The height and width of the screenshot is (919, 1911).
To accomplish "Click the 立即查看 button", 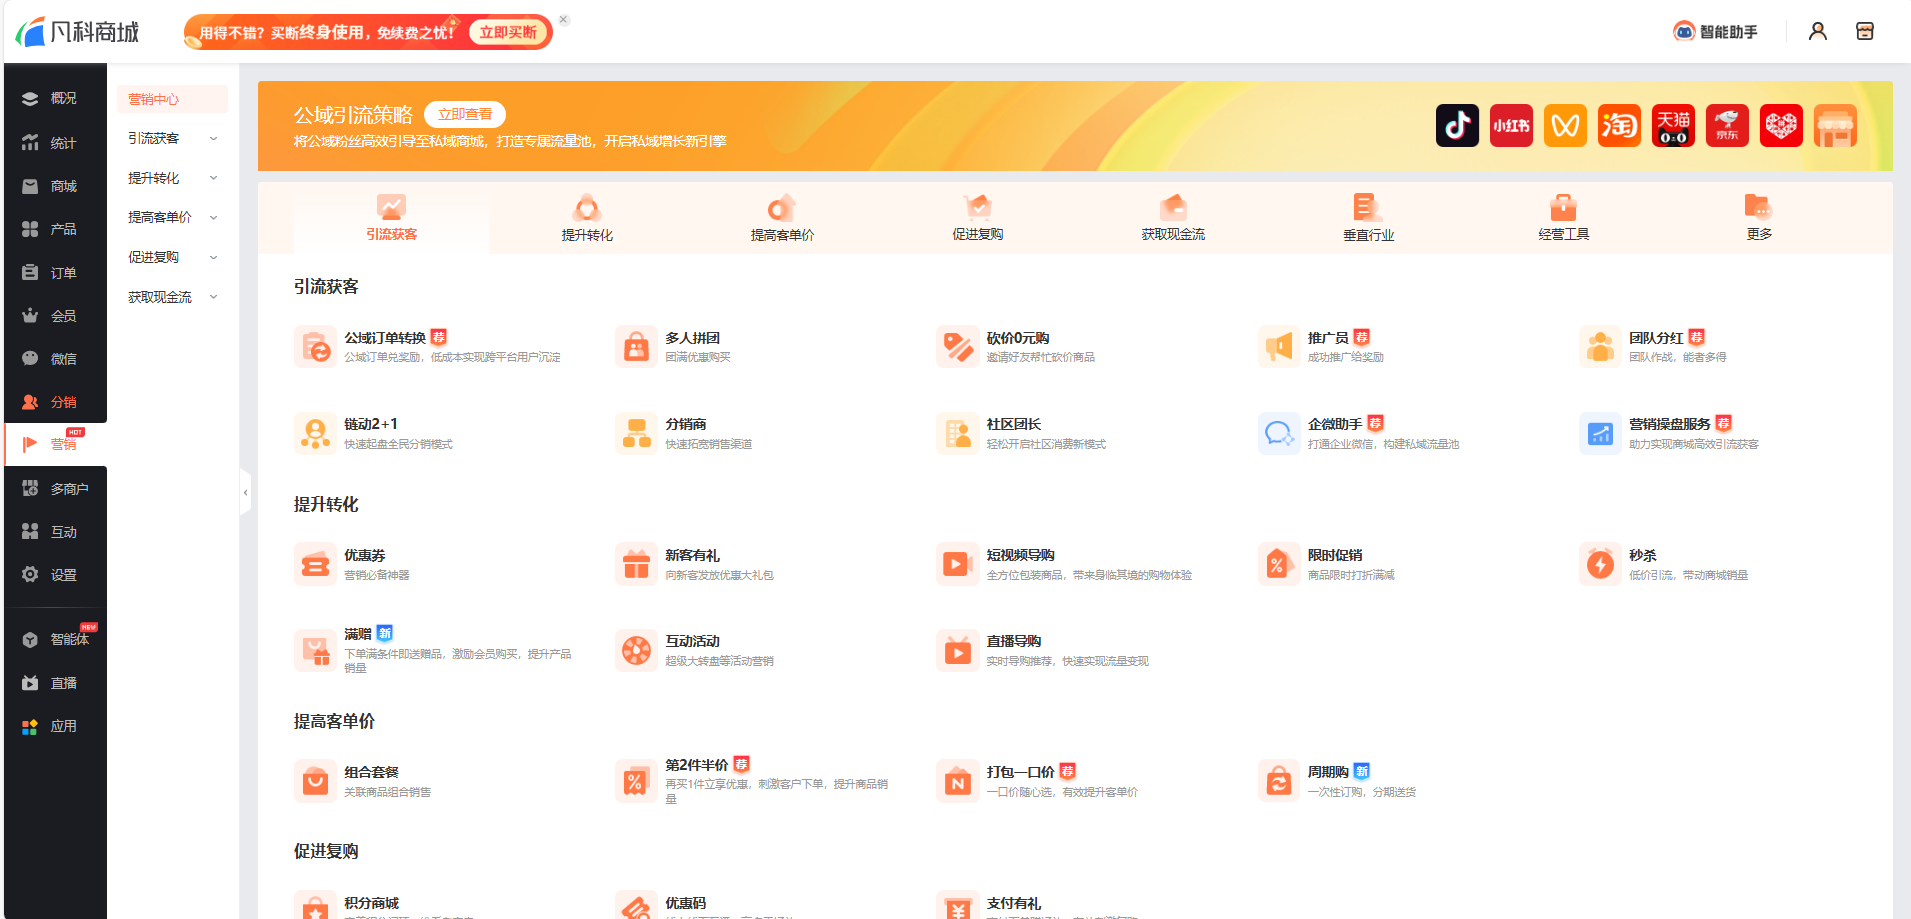I will tap(465, 114).
